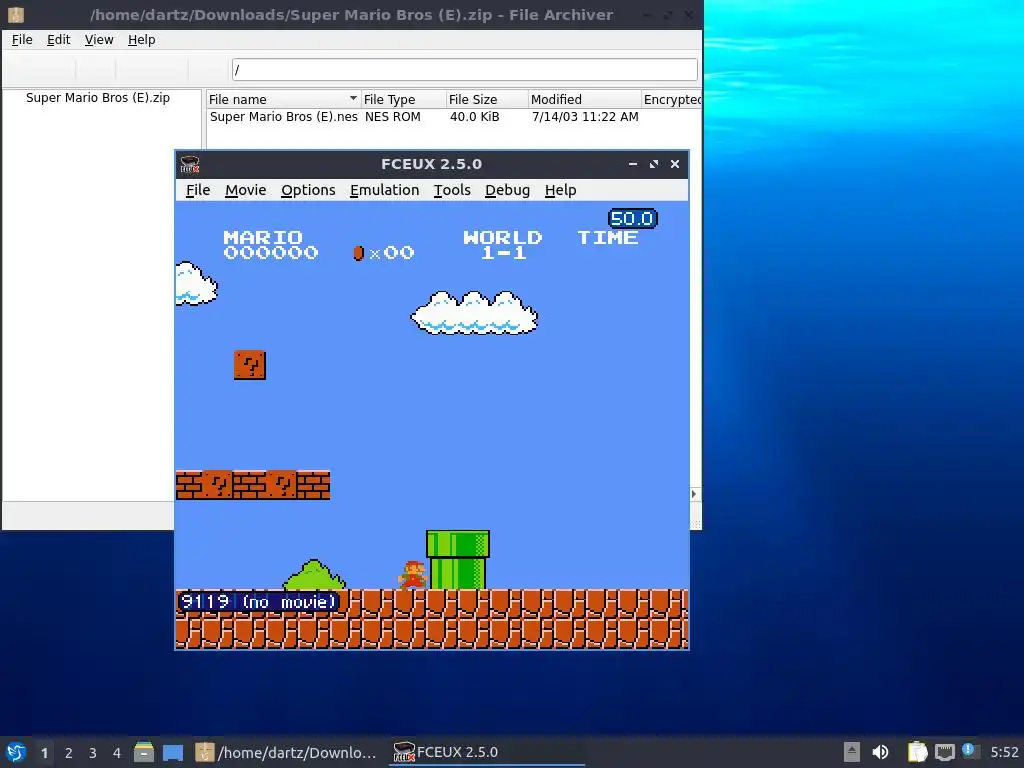Minimize the FCEUX window
Viewport: 1024px width, 768px height.
click(633, 164)
